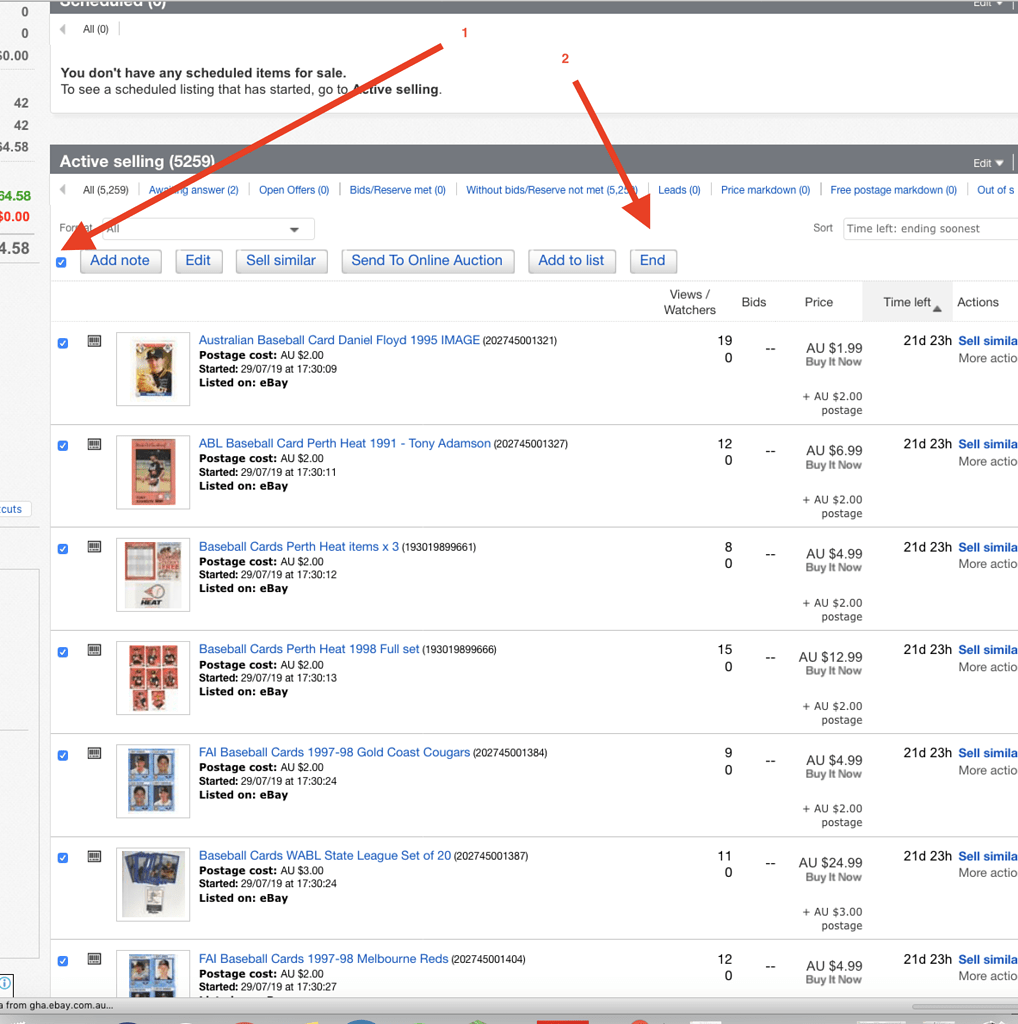Open Gold Coast Cougars cards thumbnail
The image size is (1018, 1024).
(153, 781)
